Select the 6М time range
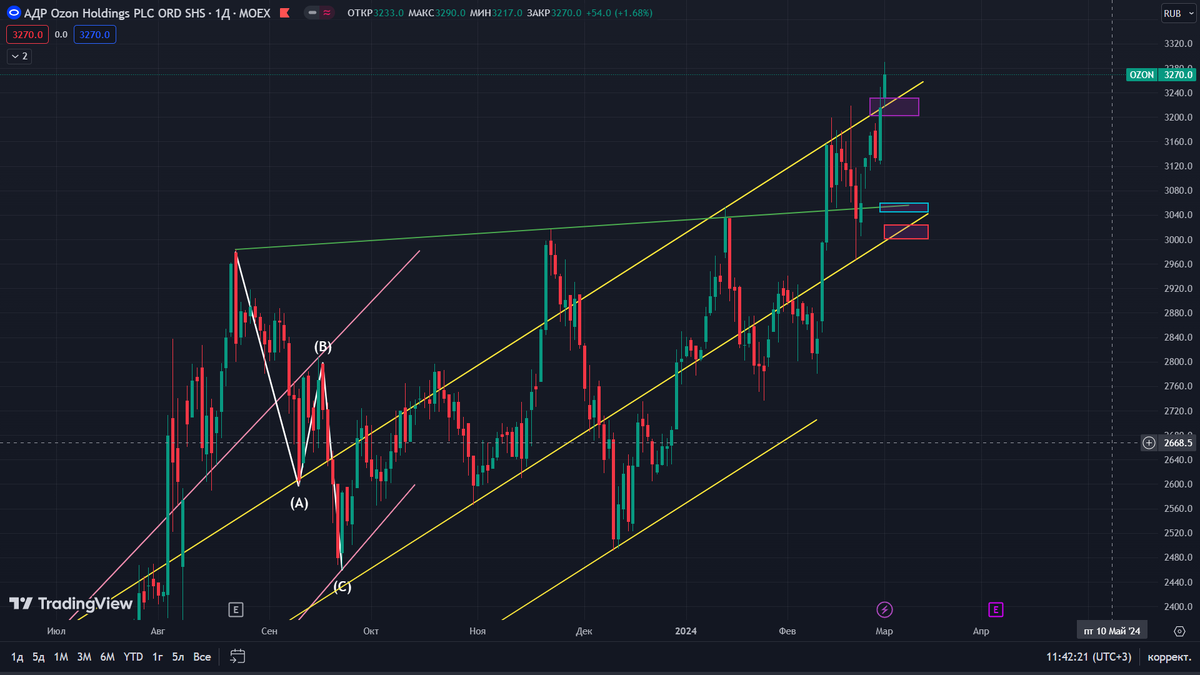This screenshot has width=1200, height=675. [108, 657]
